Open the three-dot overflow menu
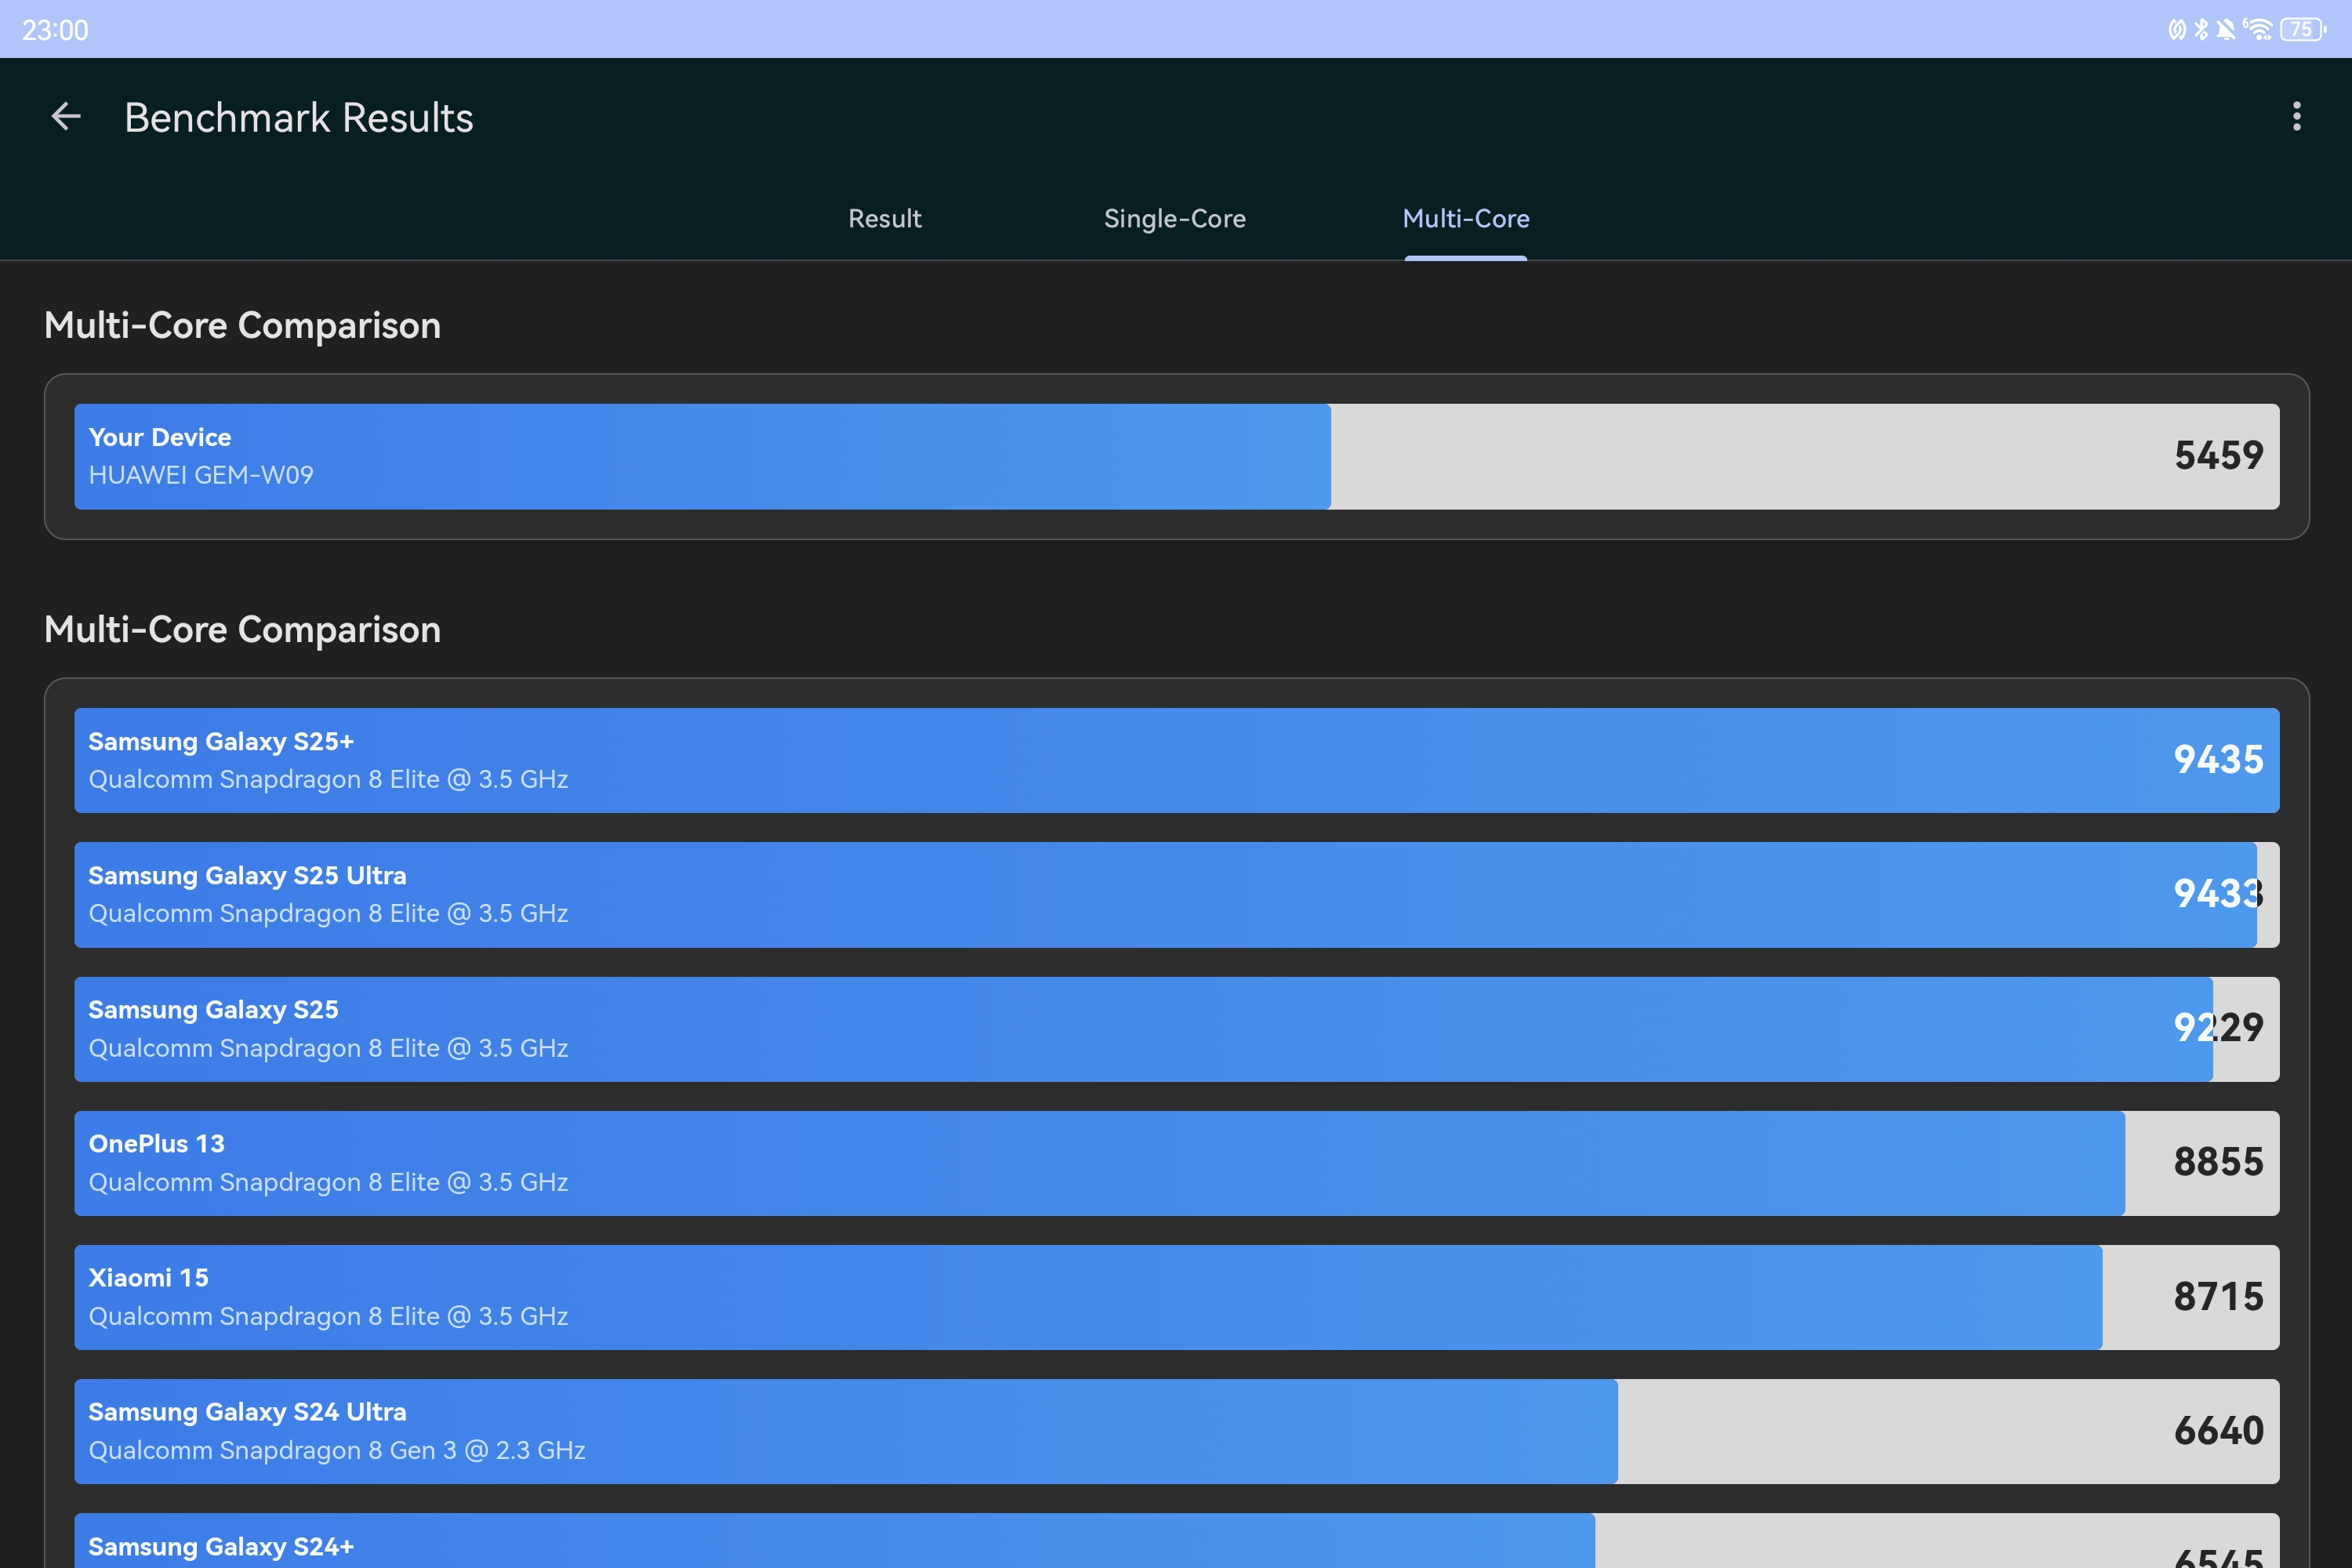The height and width of the screenshot is (1568, 2352). click(x=2296, y=116)
